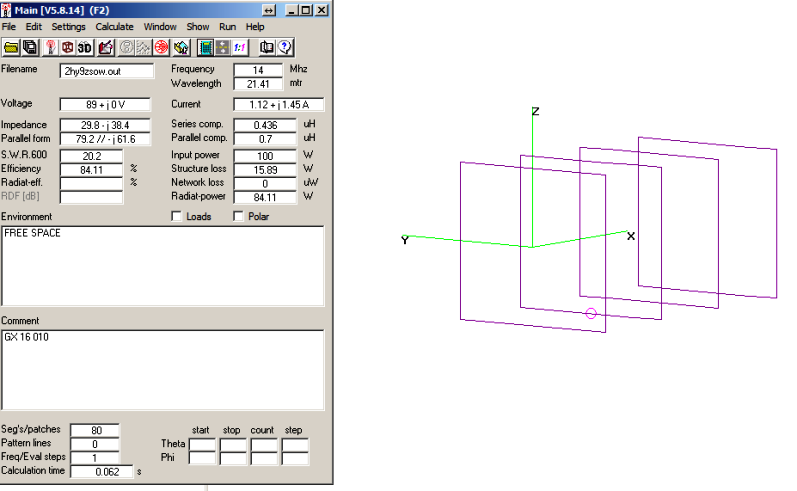Click the question mark help icon
The height and width of the screenshot is (491, 797).
coord(285,48)
